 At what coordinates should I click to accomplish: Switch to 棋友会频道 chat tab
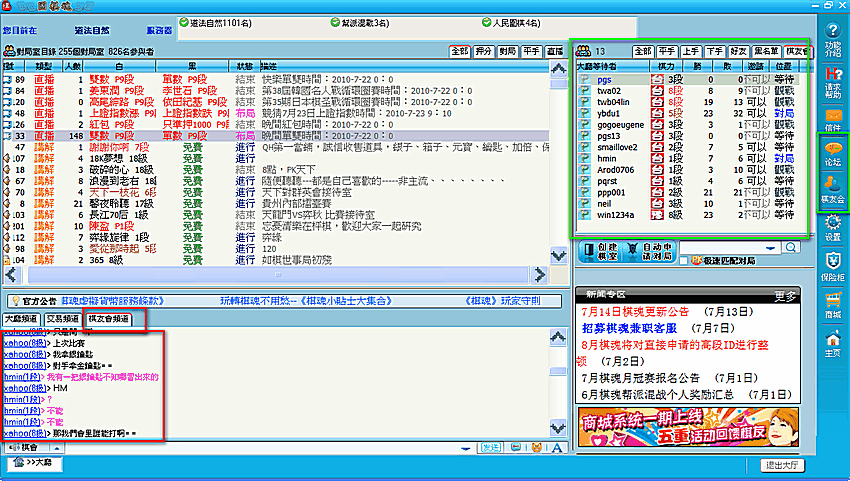click(109, 318)
